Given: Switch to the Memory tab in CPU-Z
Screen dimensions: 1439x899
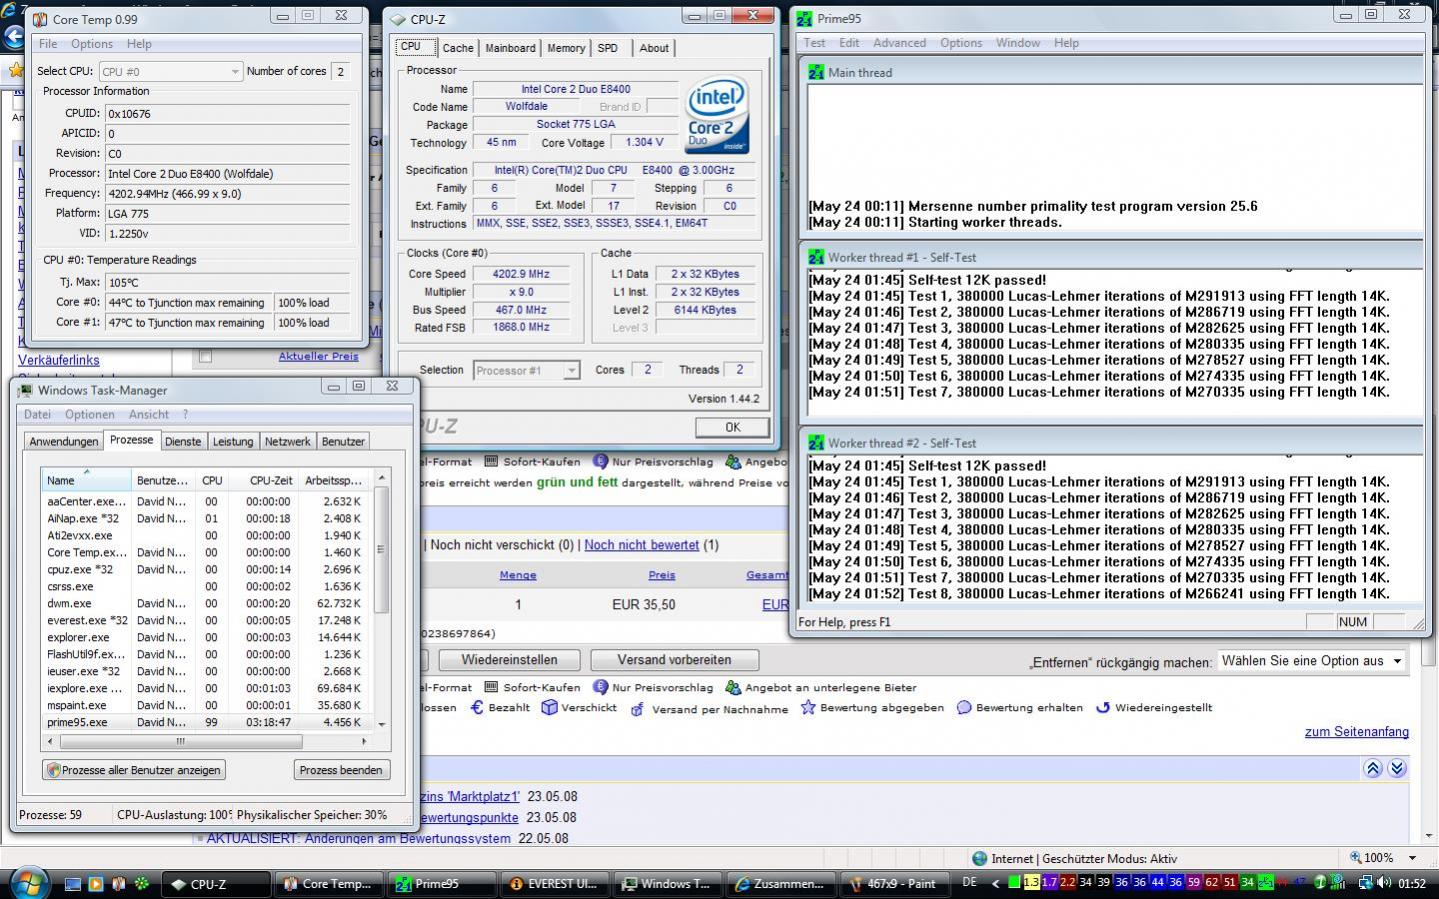Looking at the screenshot, I should click(566, 48).
